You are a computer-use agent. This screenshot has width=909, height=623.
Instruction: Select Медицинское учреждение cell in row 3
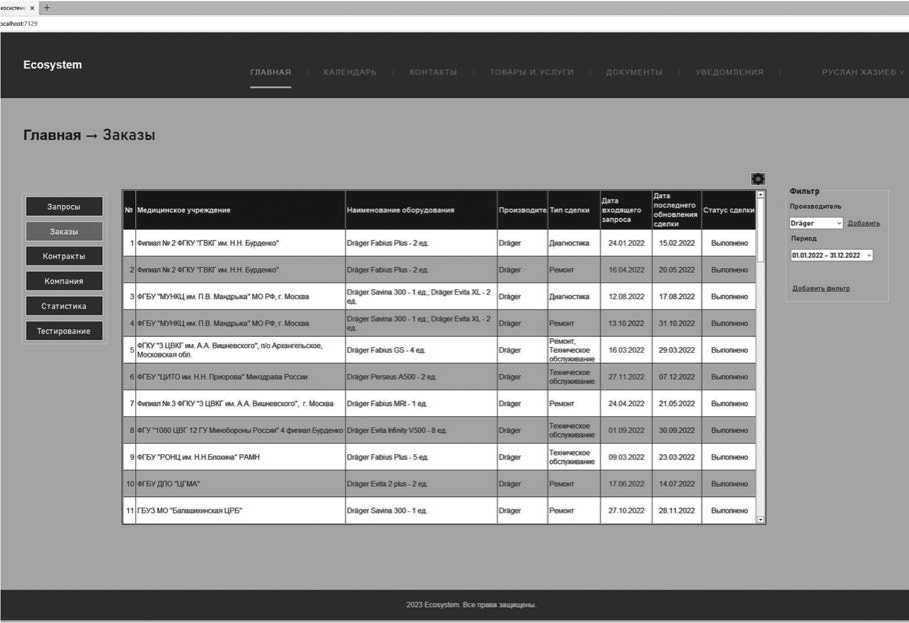pos(240,297)
